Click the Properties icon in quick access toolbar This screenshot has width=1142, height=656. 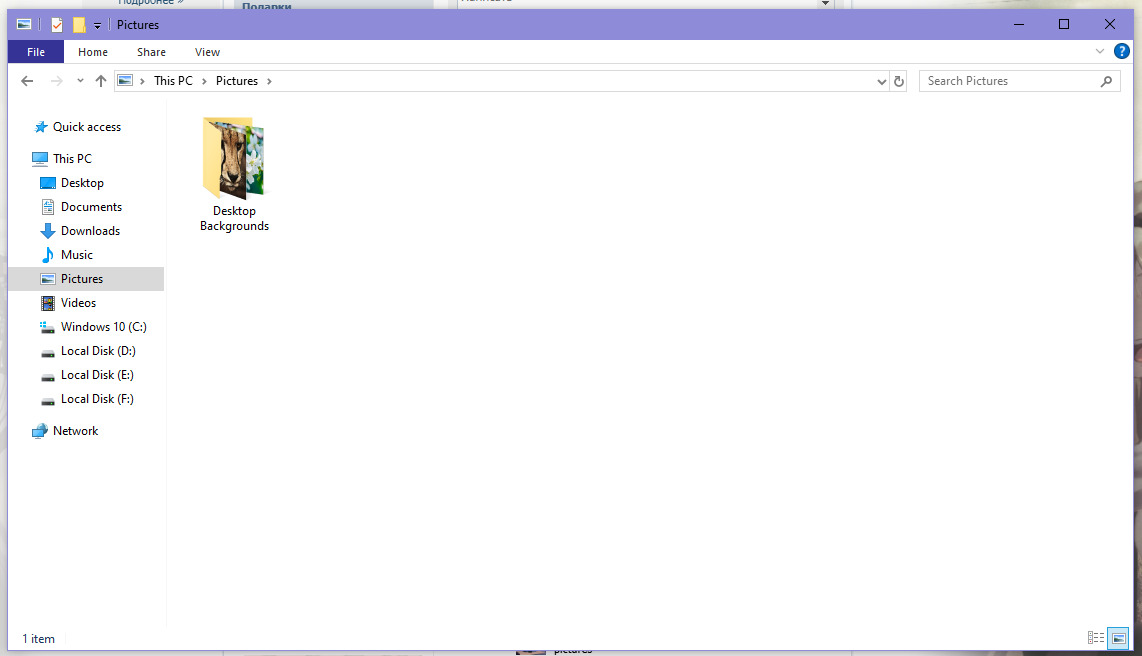coord(57,25)
